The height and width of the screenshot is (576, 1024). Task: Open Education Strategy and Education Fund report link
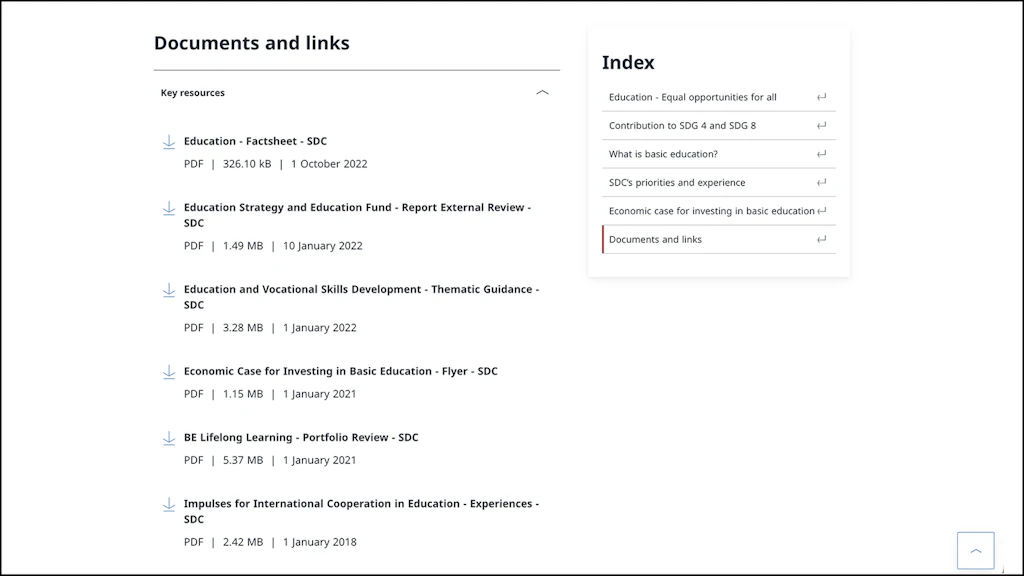click(x=357, y=215)
